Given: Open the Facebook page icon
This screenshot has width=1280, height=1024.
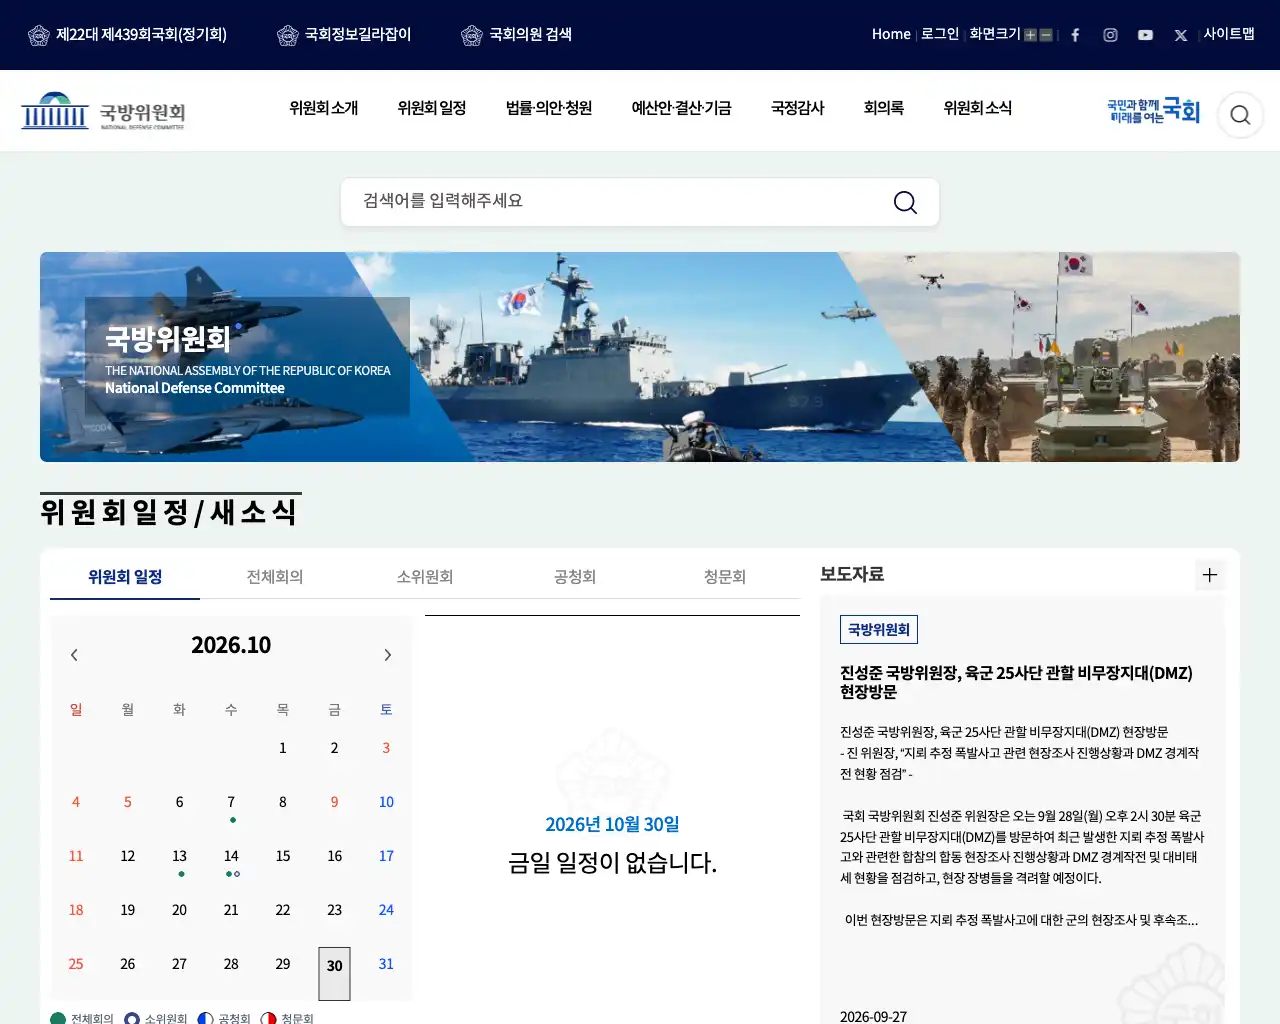Looking at the screenshot, I should click(1075, 35).
